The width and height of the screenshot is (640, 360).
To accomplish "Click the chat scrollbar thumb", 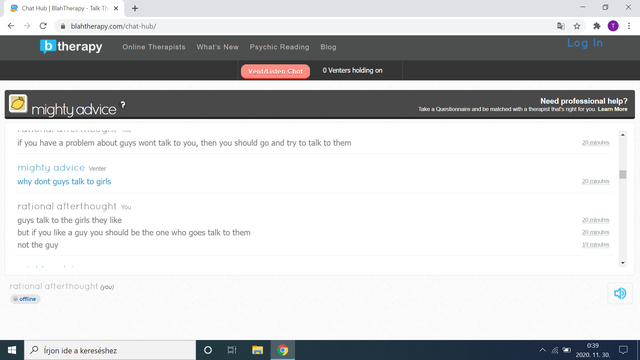I will click(x=622, y=174).
